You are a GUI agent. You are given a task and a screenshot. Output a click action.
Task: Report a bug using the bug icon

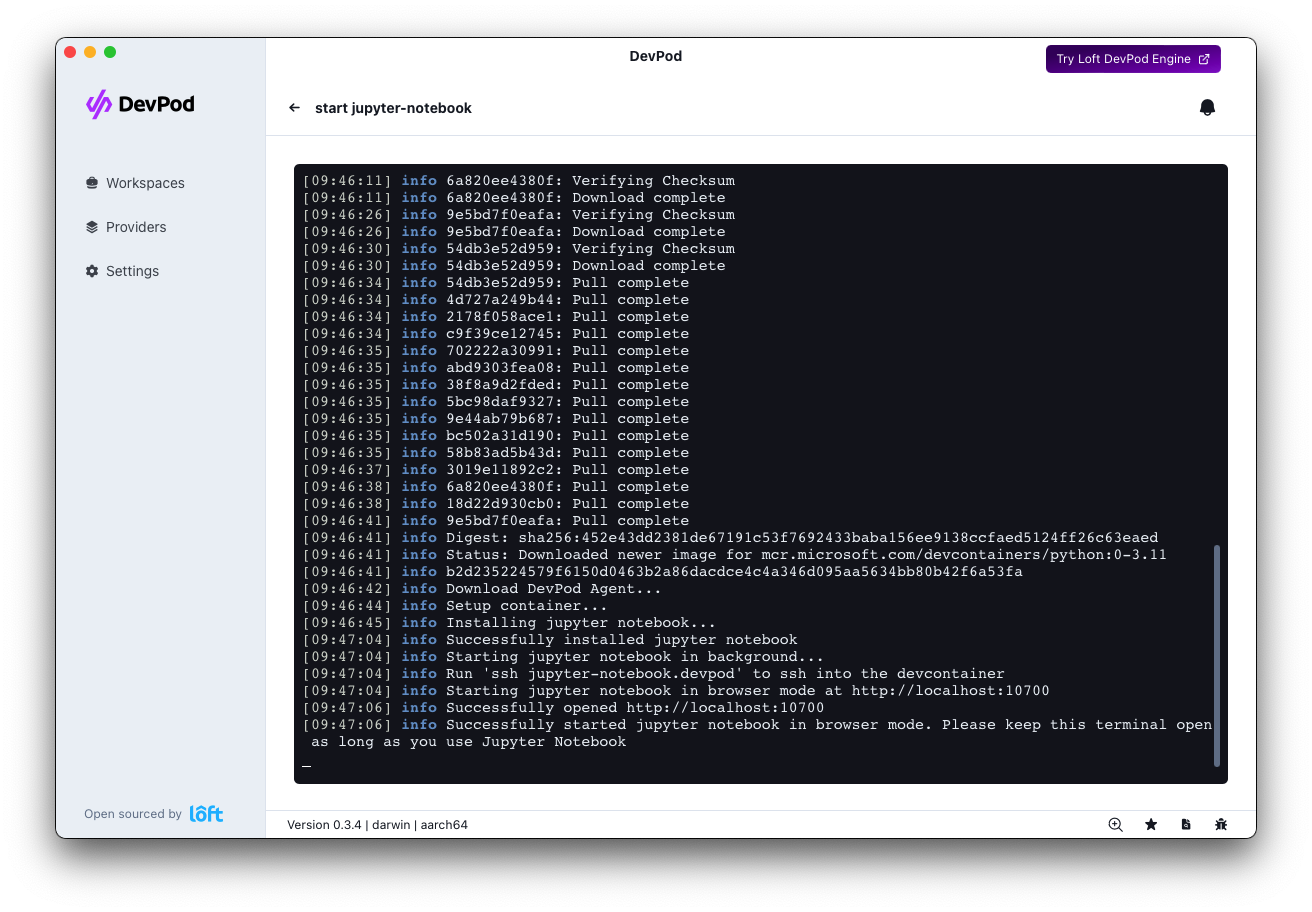pyautogui.click(x=1221, y=824)
